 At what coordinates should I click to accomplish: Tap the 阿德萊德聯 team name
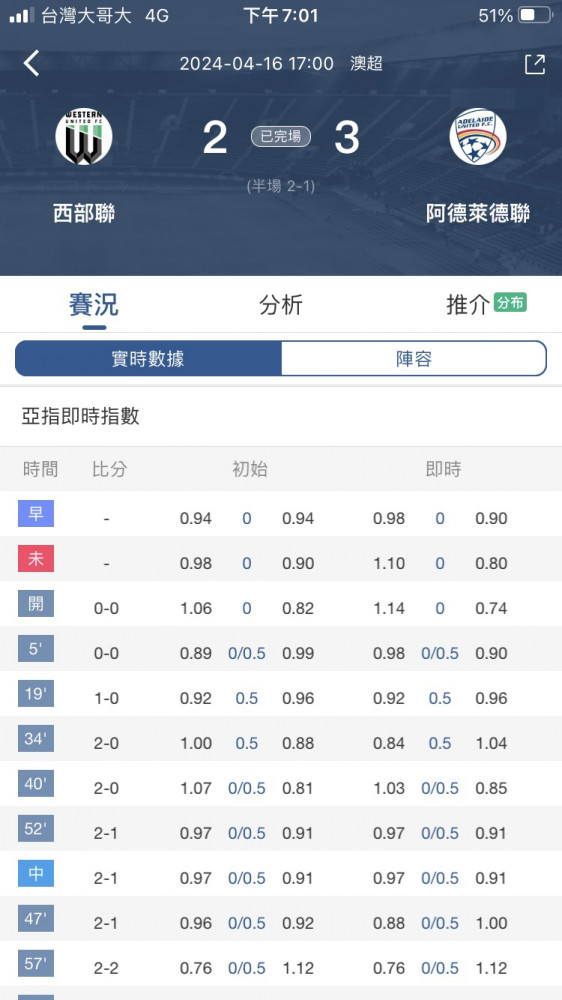tap(478, 214)
